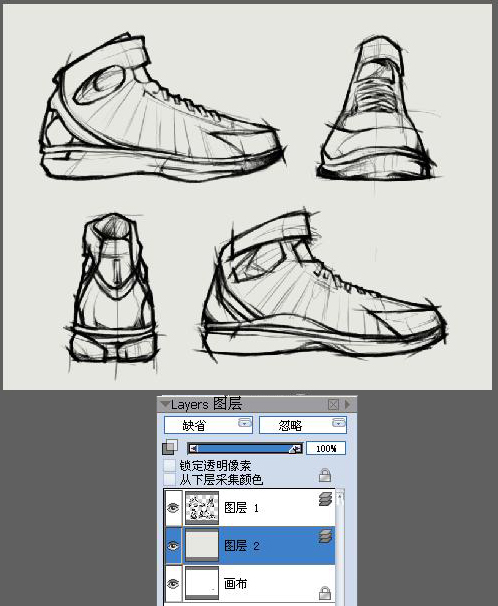The height and width of the screenshot is (606, 498).
Task: Collapse the Layers 图层 panel triangle
Action: (165, 404)
